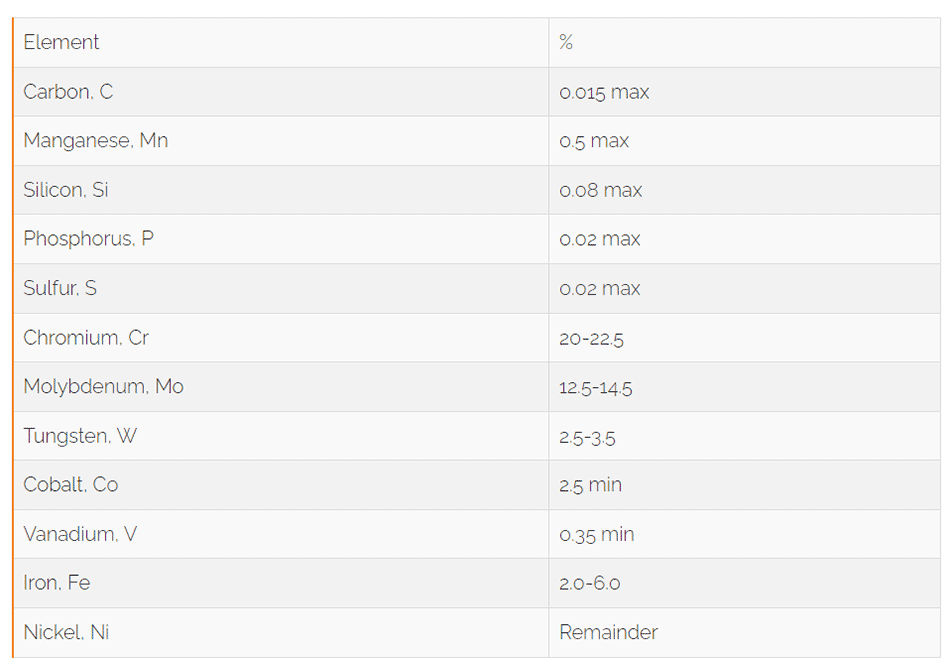Image resolution: width=945 pixels, height=664 pixels.
Task: Click the 0.5 max value
Action: coord(594,141)
